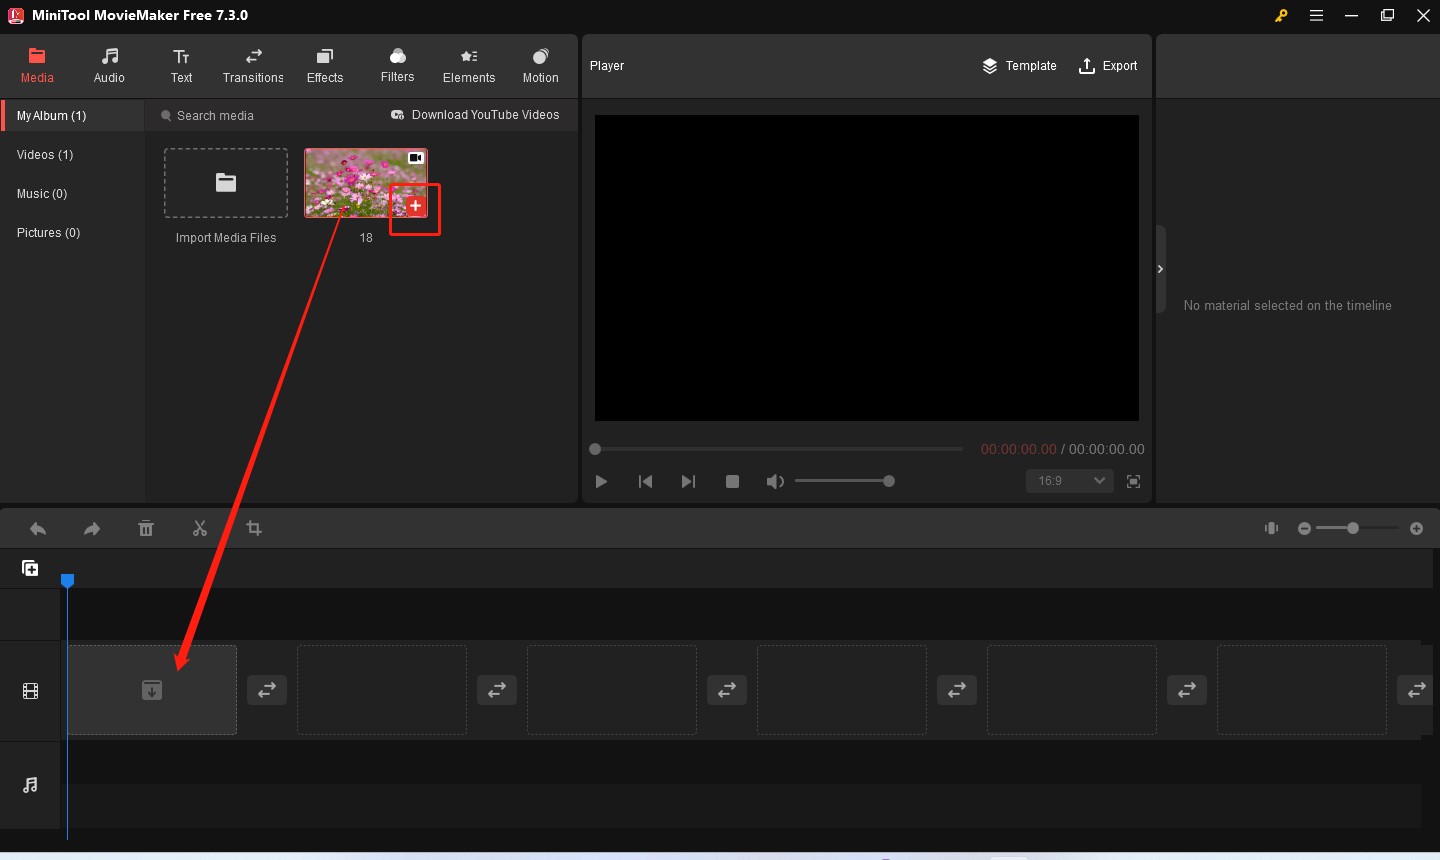The width and height of the screenshot is (1440, 860).
Task: Go to next frame
Action: pyautogui.click(x=688, y=482)
